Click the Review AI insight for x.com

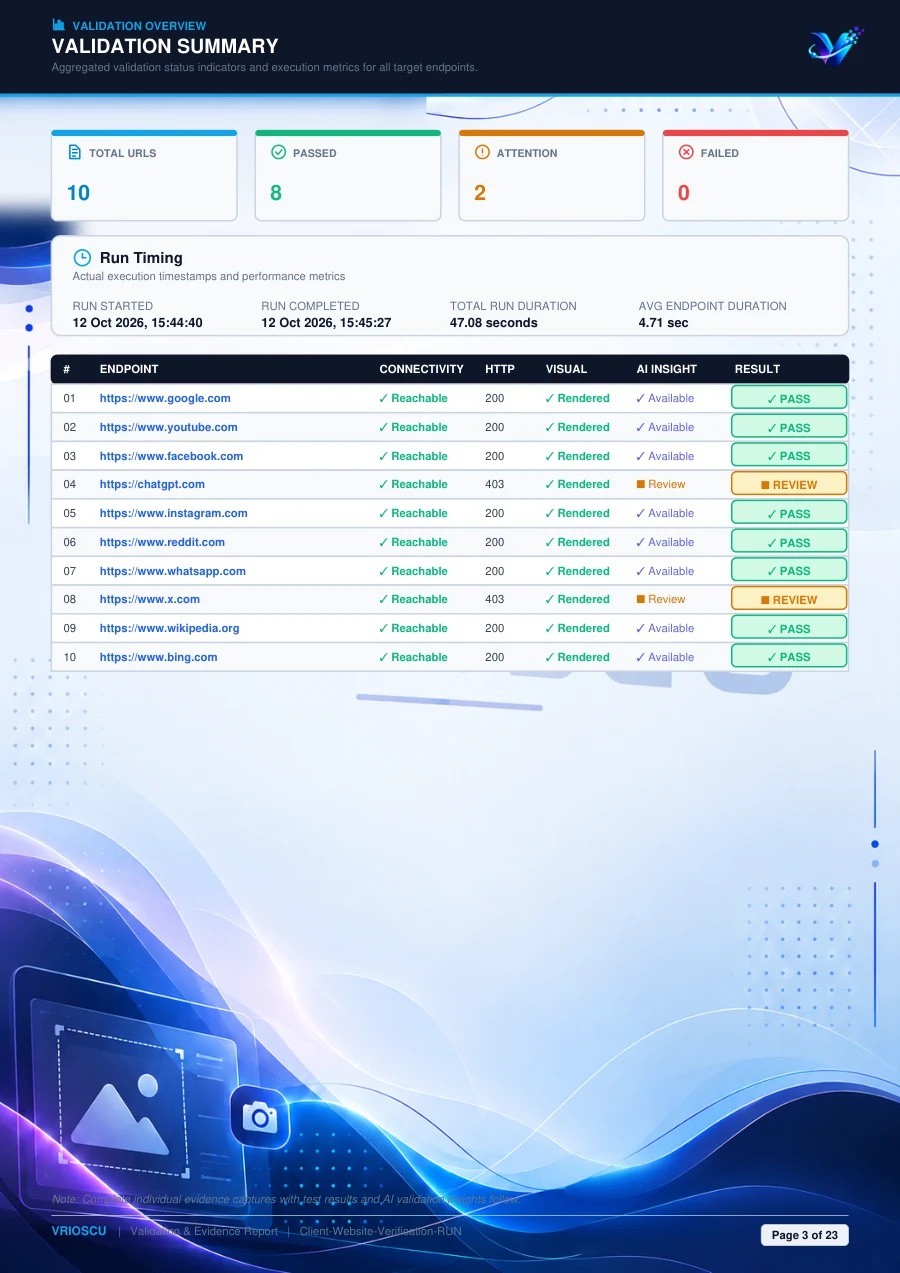[661, 599]
